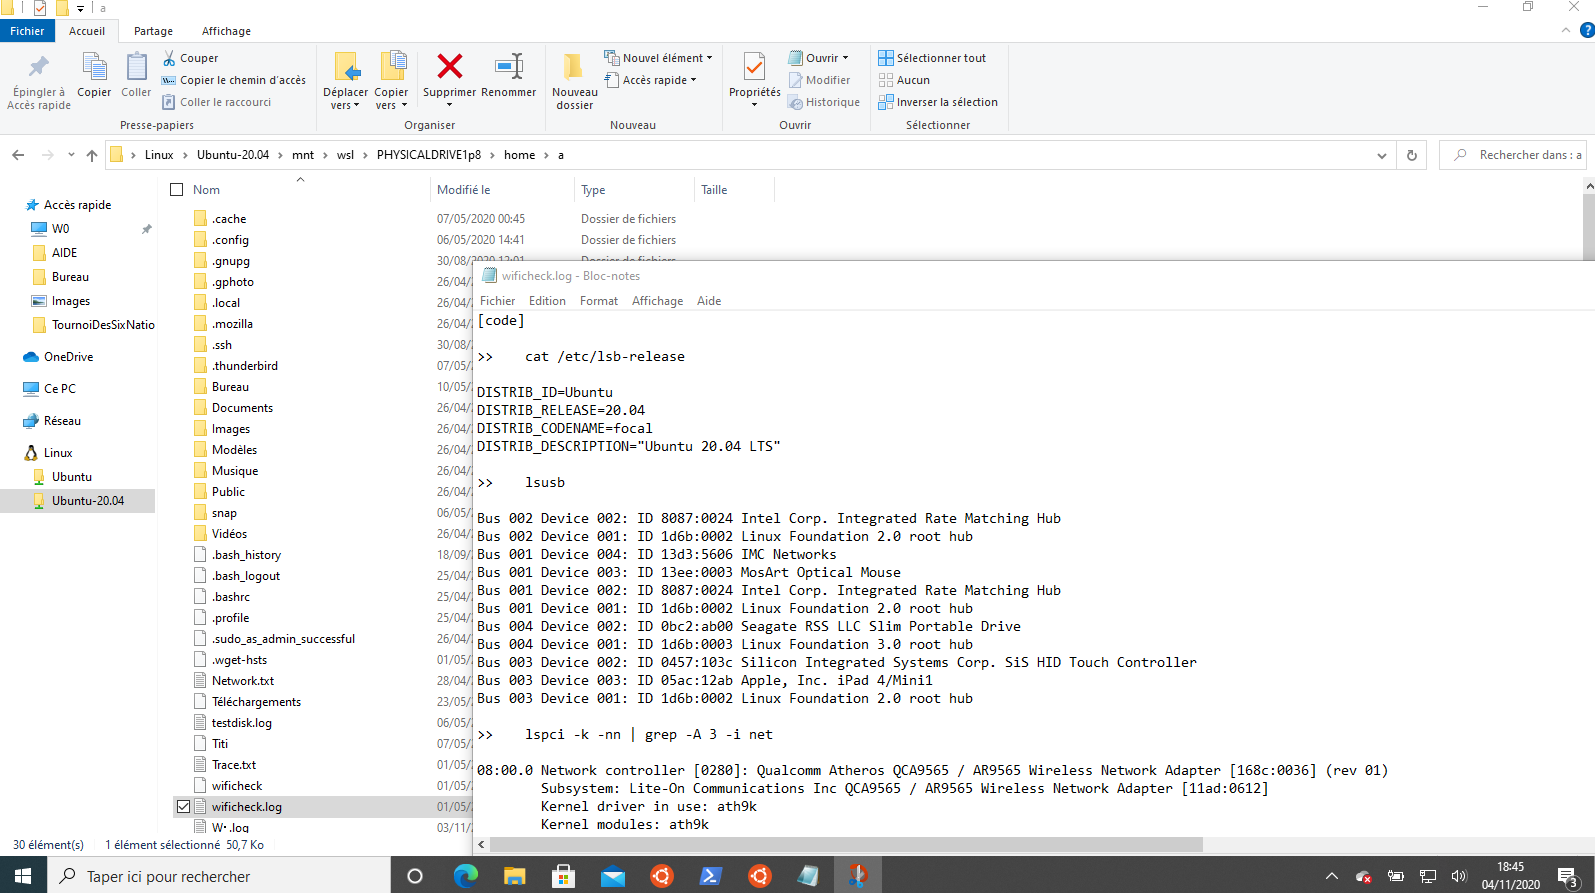The image size is (1595, 893).
Task: Uncheck the wificheck.log checkbox
Action: [x=183, y=806]
